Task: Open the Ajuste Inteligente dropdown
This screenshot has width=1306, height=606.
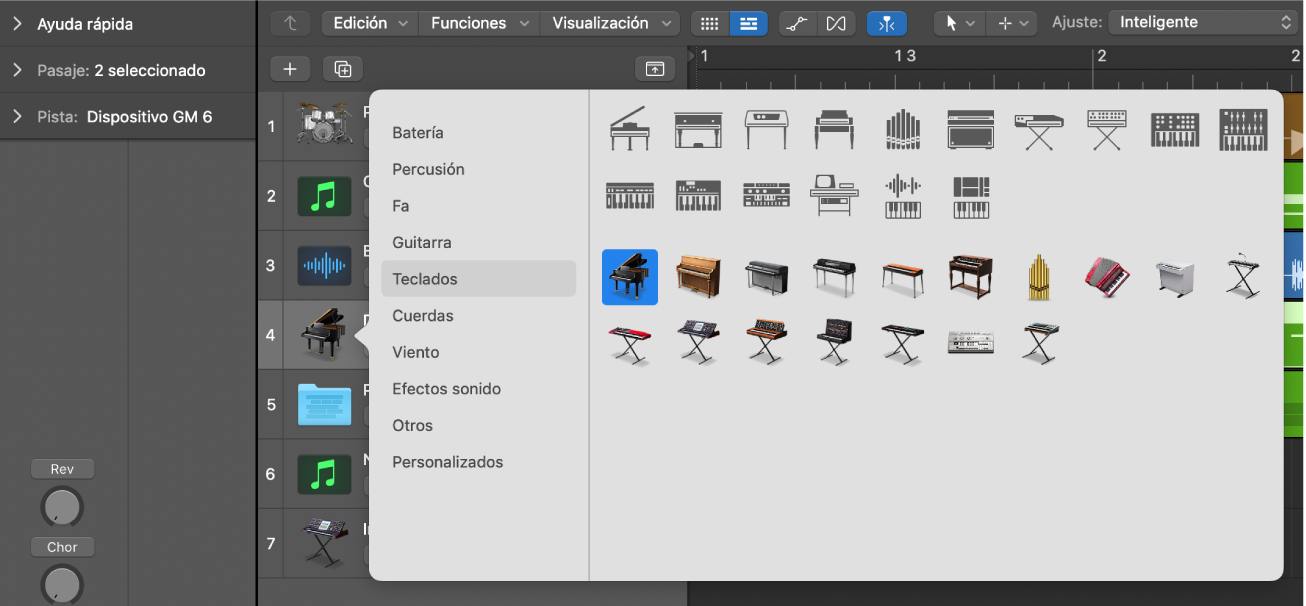Action: pyautogui.click(x=1200, y=21)
